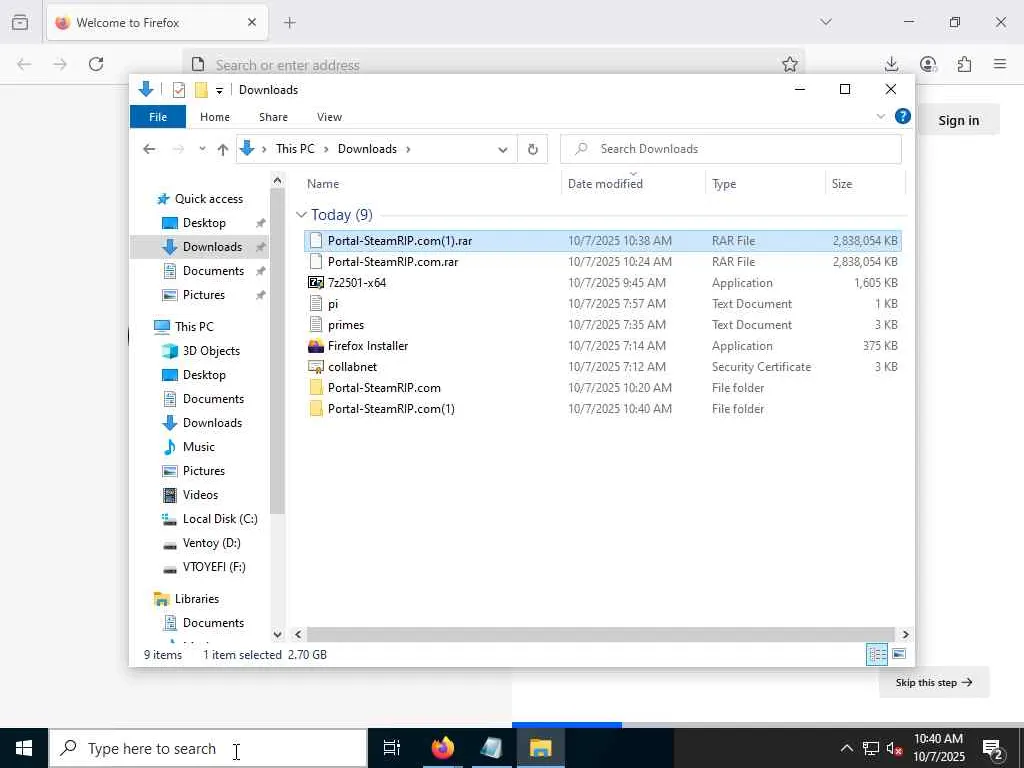
Task: Open Firefox hamburger application menu
Action: (1000, 64)
